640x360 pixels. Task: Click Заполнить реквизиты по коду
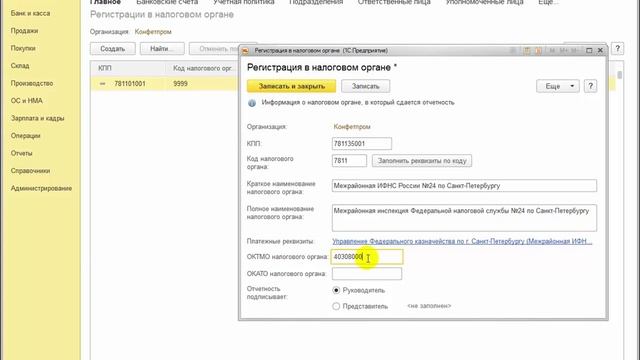pyautogui.click(x=422, y=161)
